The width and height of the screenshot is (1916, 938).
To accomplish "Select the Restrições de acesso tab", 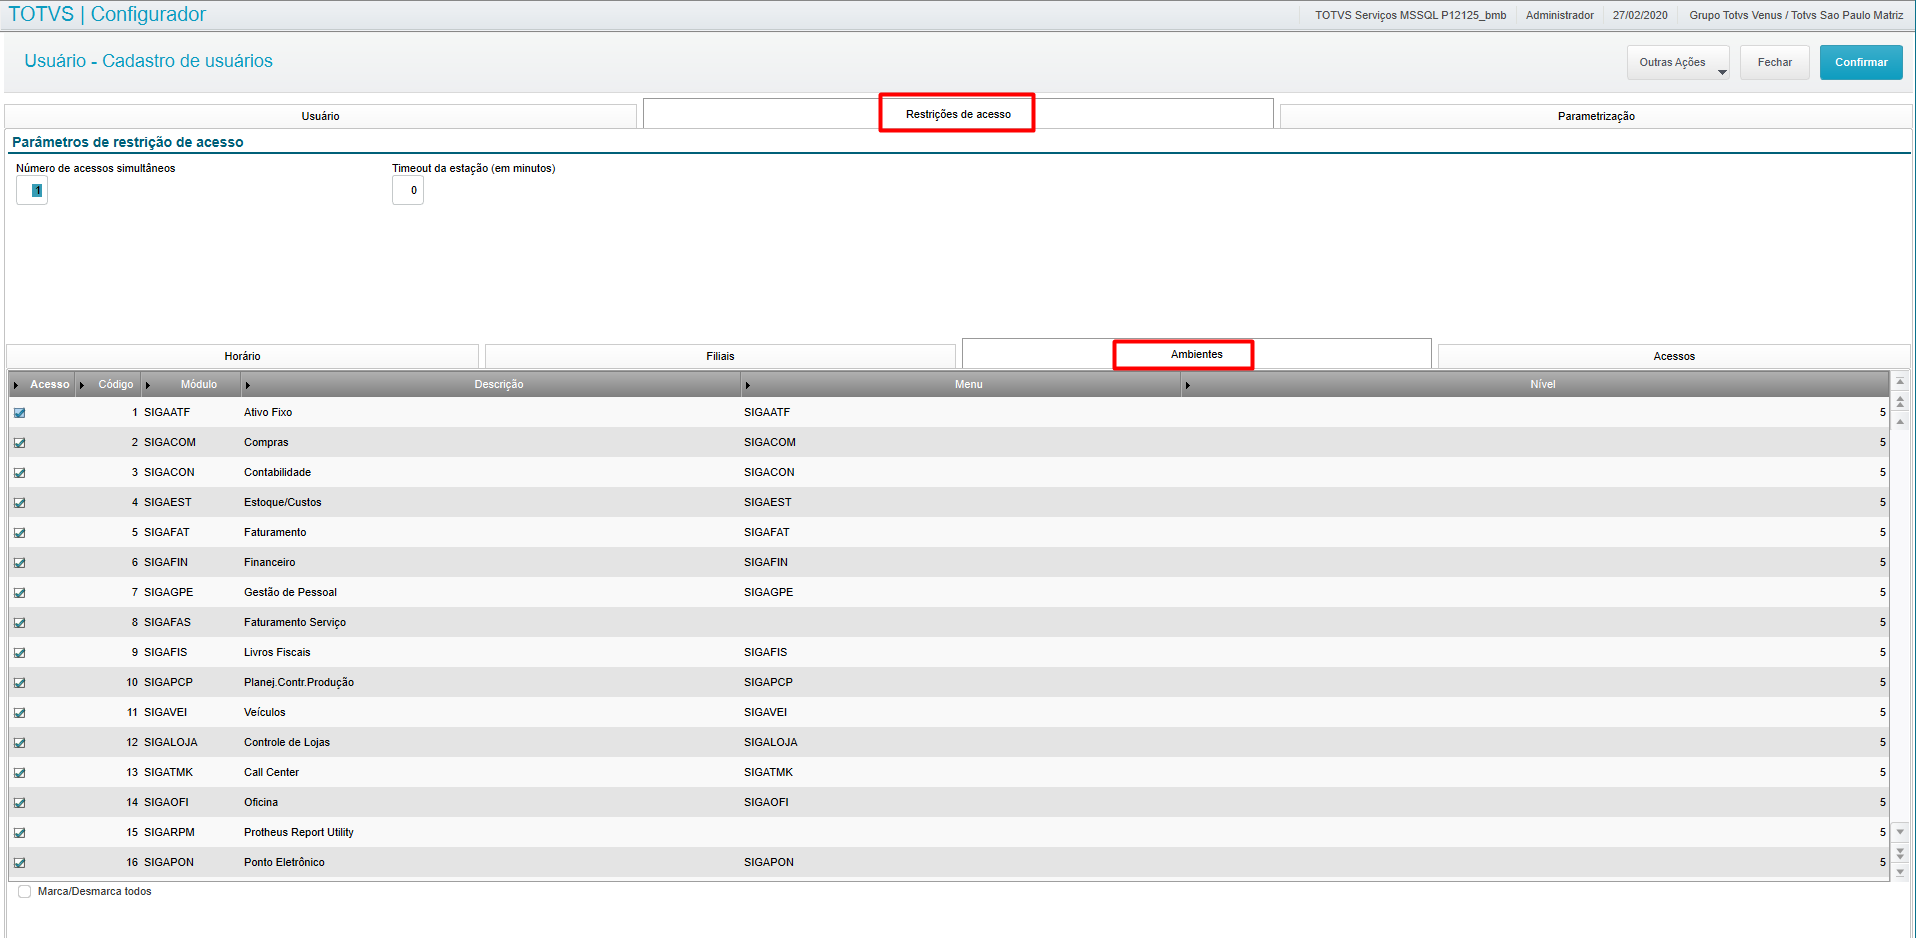I will 958,114.
